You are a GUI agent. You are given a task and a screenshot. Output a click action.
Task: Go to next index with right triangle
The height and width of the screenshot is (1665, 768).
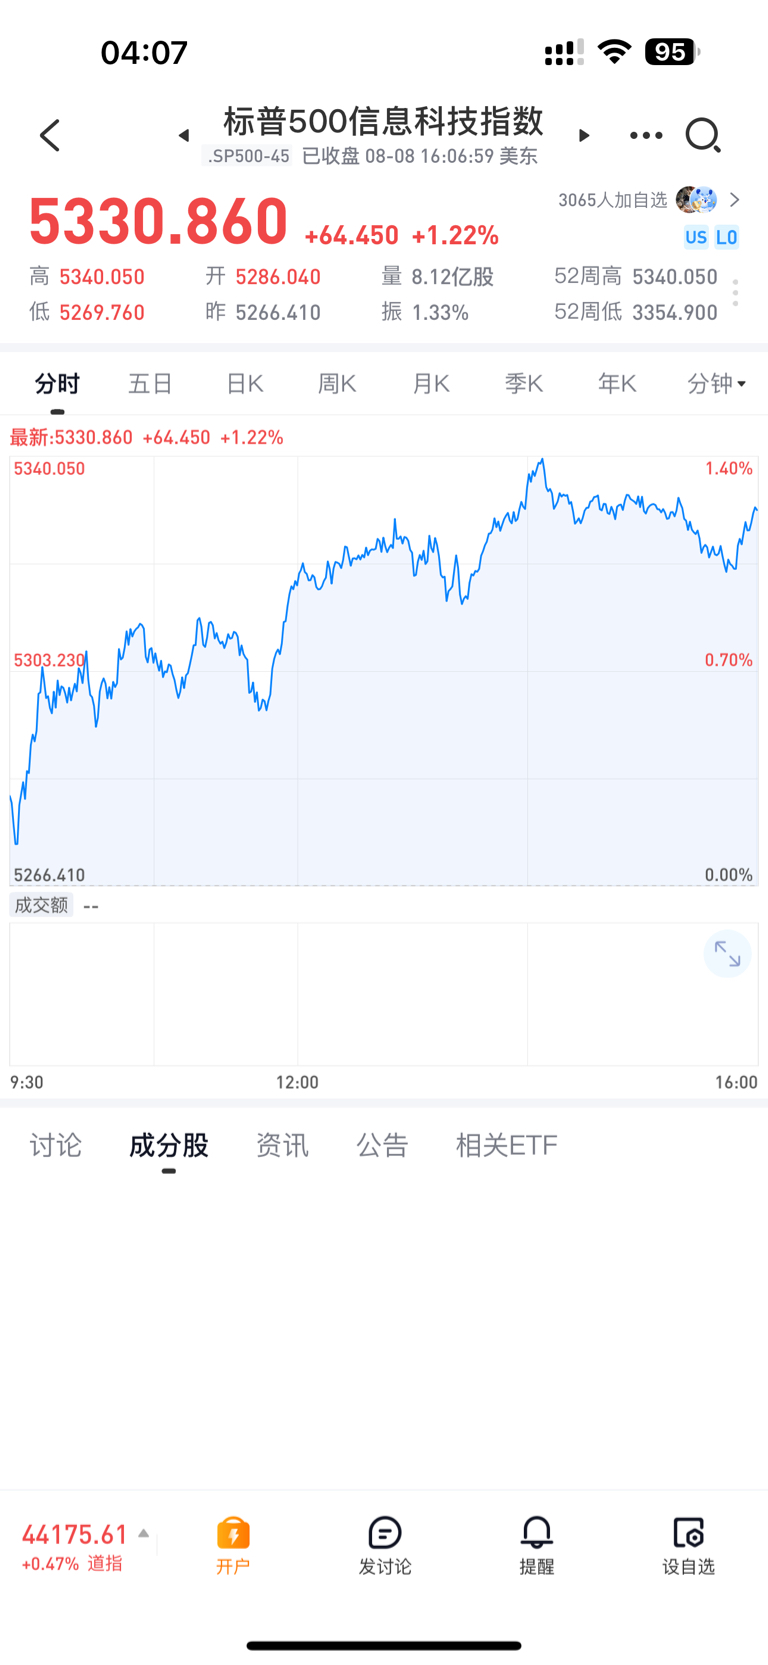[584, 135]
